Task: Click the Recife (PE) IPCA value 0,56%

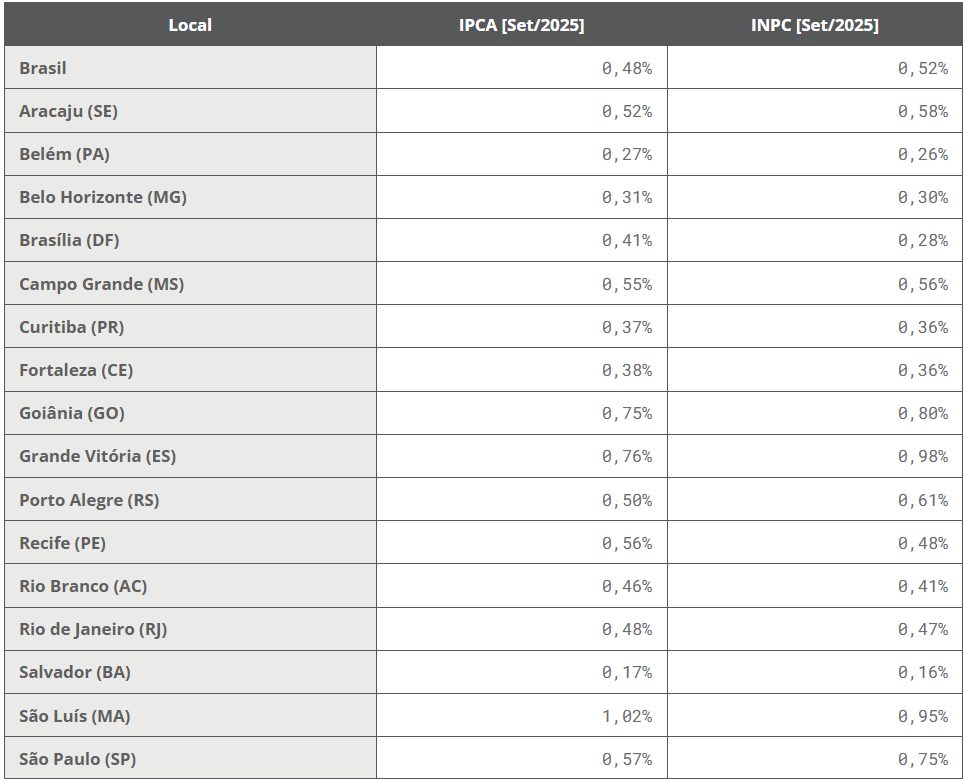Action: (x=627, y=543)
